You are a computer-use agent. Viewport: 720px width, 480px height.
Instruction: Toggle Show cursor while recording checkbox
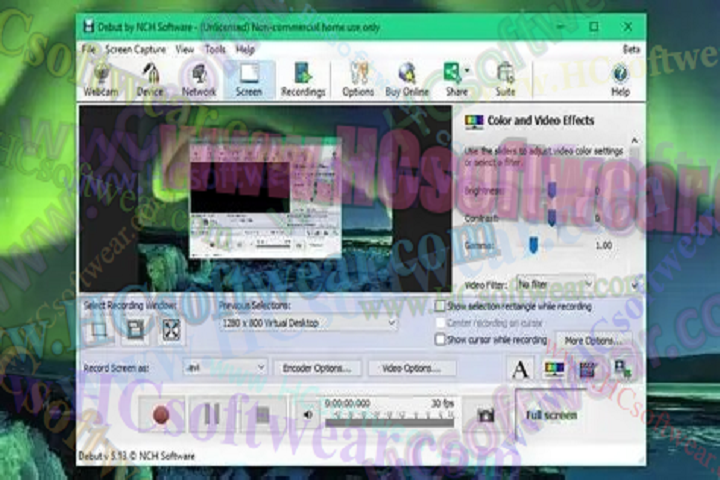pos(441,339)
